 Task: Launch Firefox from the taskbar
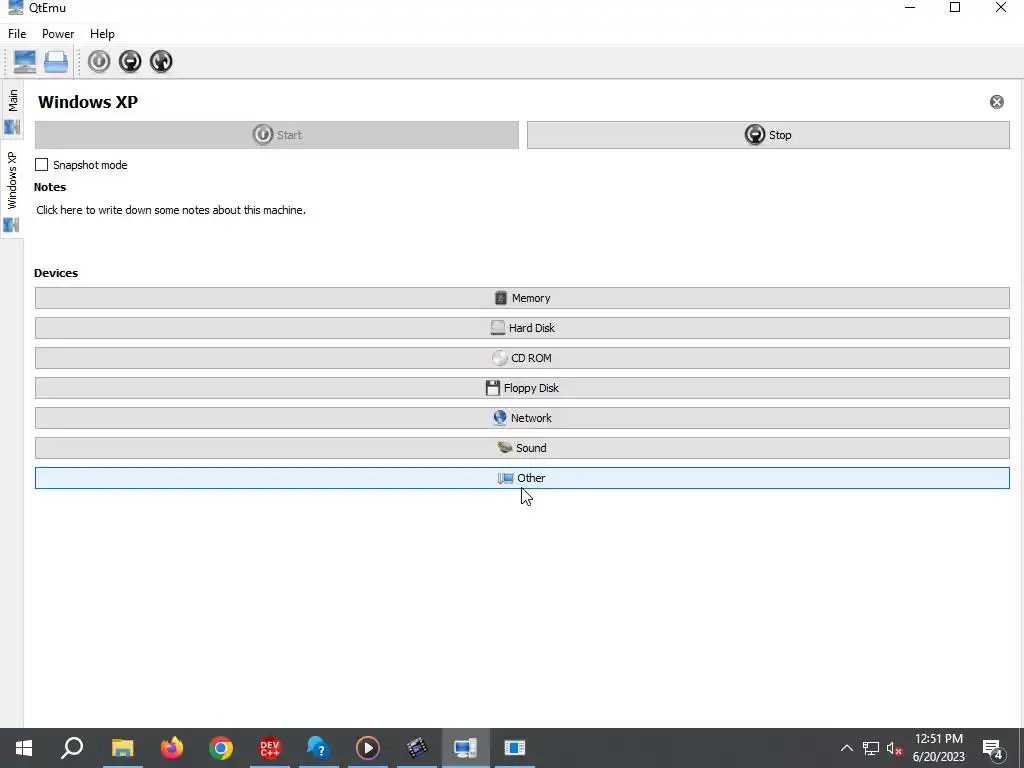pyautogui.click(x=172, y=748)
